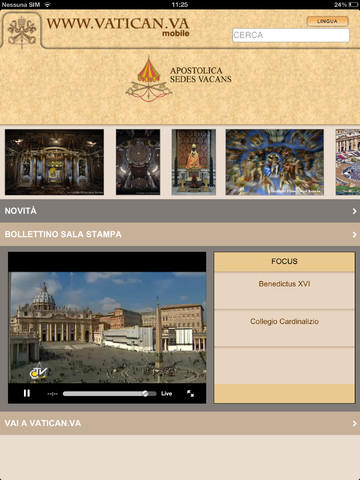Select the FOCUS panel header
Image resolution: width=360 pixels, height=480 pixels.
pyautogui.click(x=284, y=262)
